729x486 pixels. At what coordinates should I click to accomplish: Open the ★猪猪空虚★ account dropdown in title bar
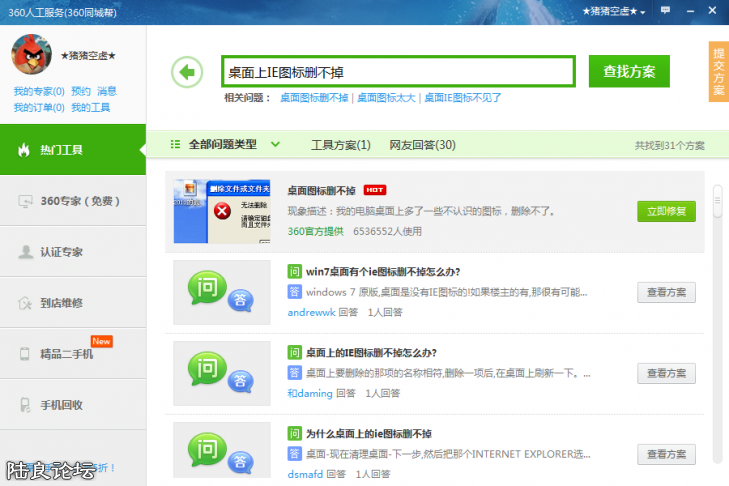(614, 11)
